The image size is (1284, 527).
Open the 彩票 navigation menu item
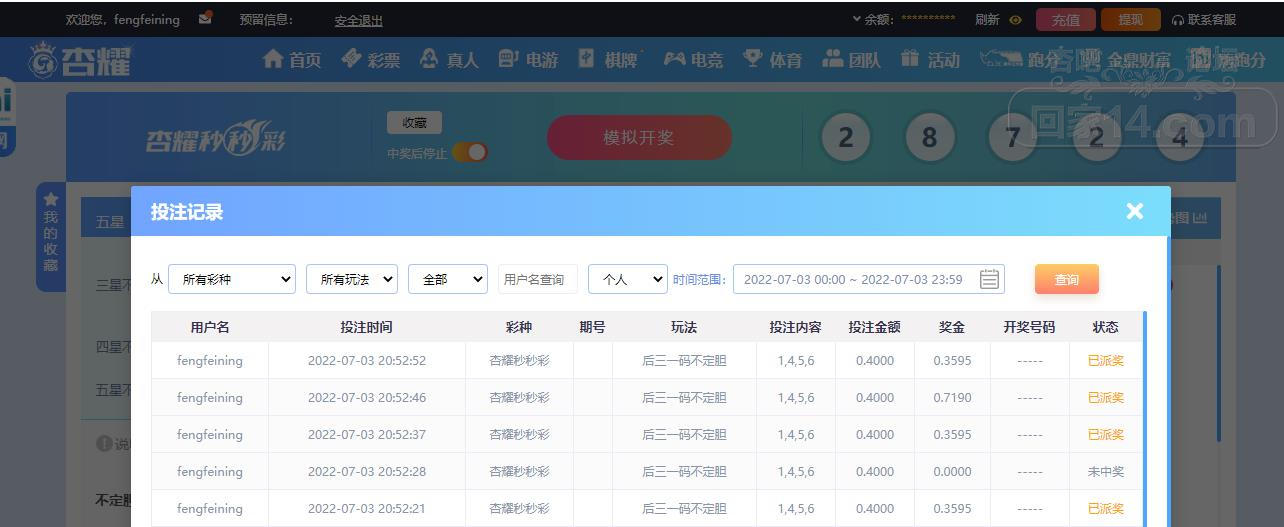click(x=371, y=60)
